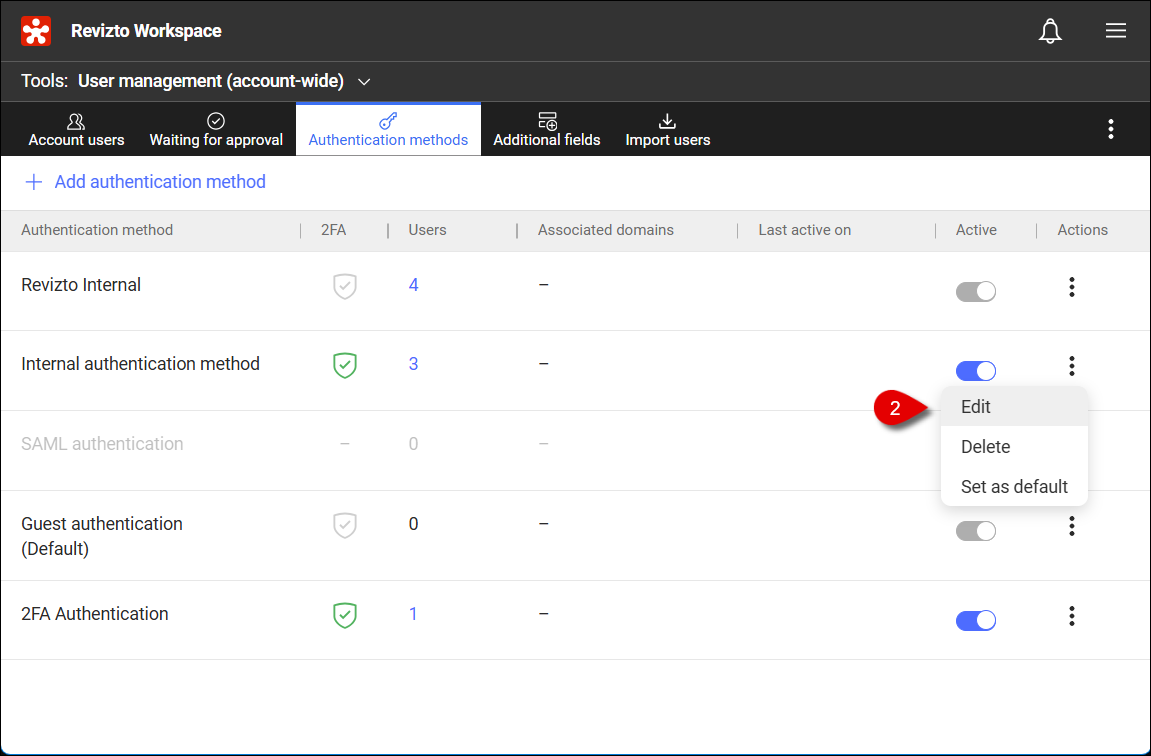The image size is (1151, 756).
Task: Click the 2FA shield for 2FA Authentication
Action: (x=344, y=615)
